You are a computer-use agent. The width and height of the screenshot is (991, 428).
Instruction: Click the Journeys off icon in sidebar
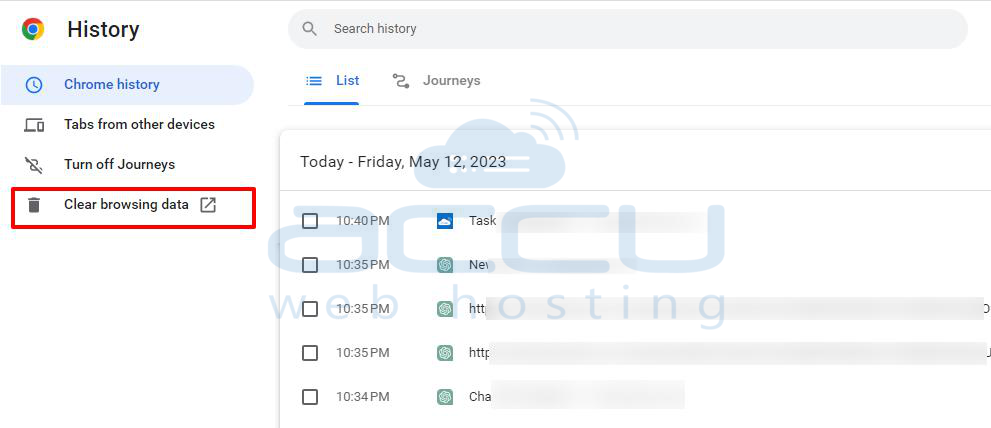(x=34, y=165)
